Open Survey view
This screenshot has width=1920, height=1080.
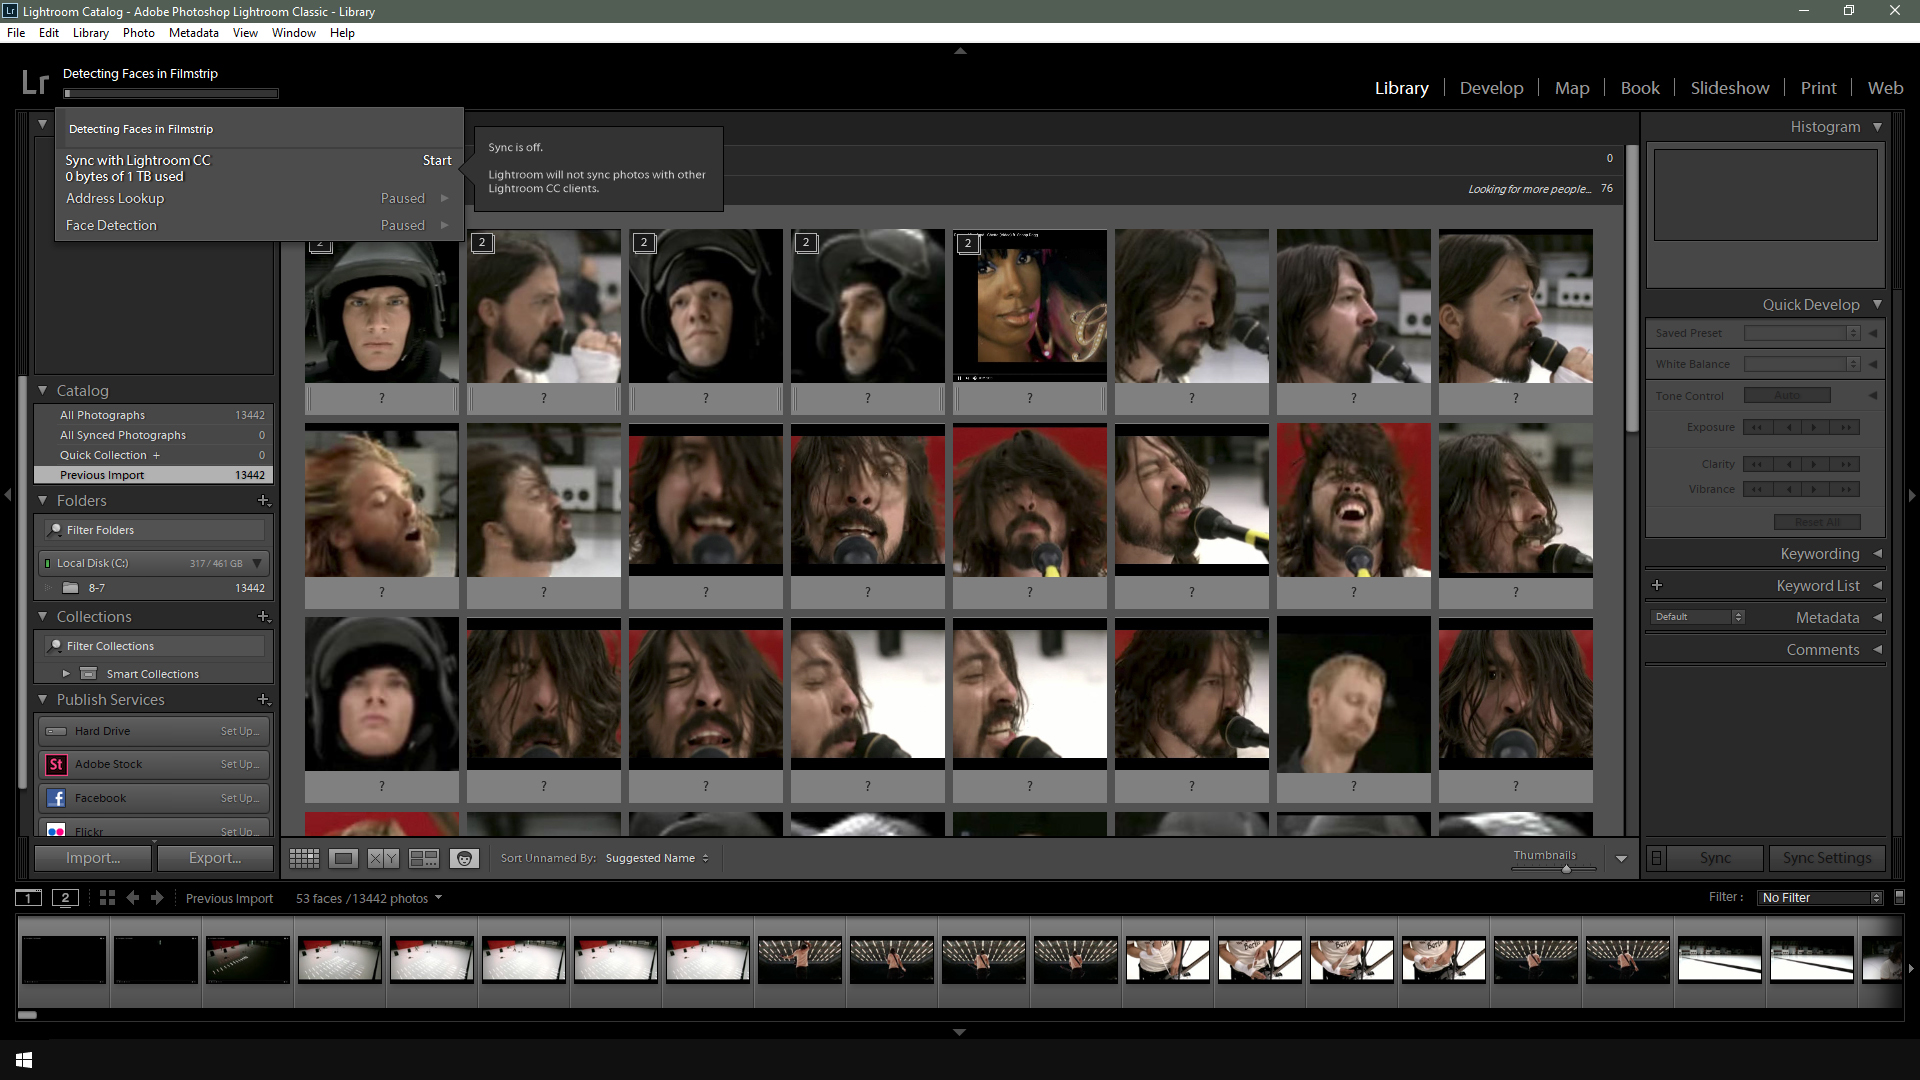point(424,858)
